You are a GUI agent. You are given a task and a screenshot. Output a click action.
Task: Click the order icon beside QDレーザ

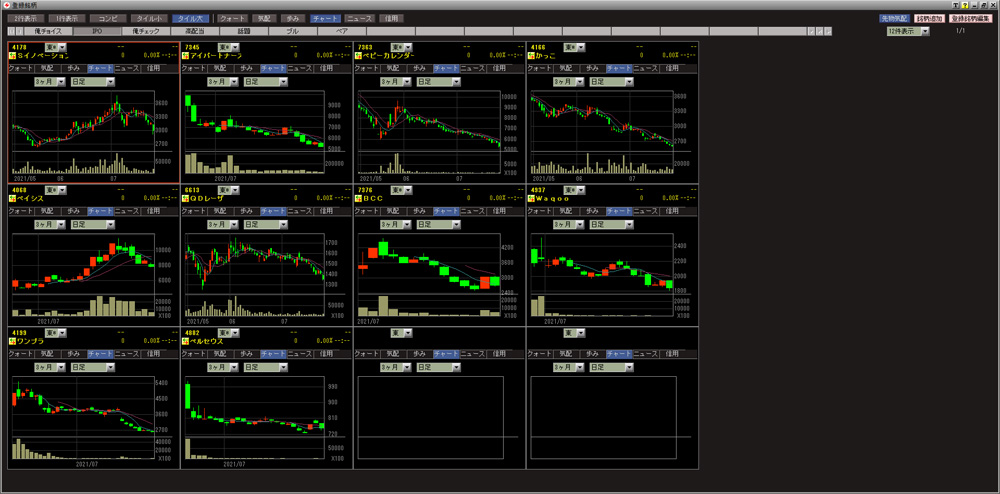[x=187, y=199]
